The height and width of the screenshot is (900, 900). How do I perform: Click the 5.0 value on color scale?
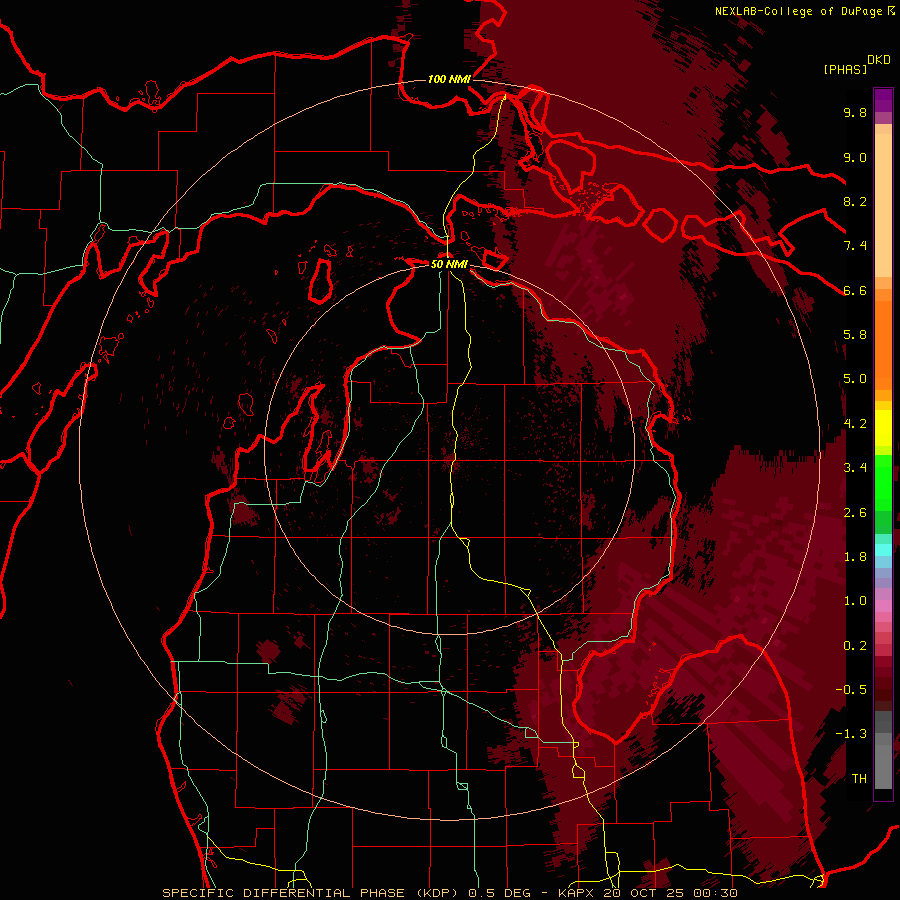point(855,379)
